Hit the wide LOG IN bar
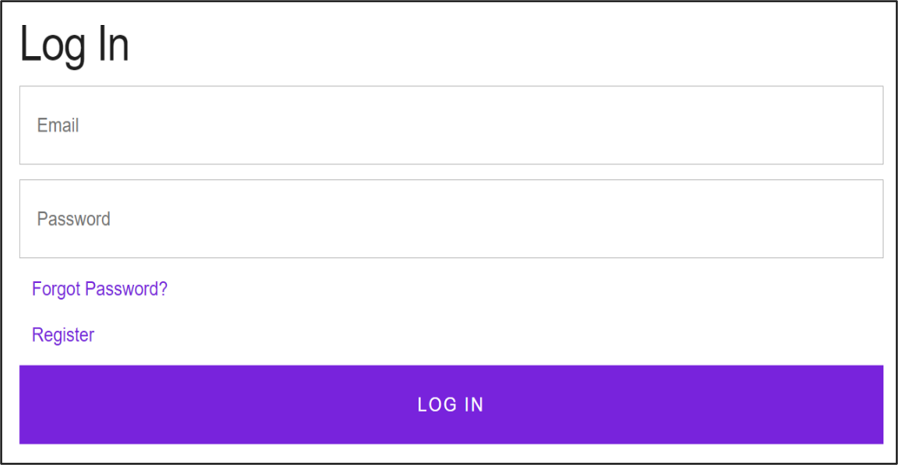The height and width of the screenshot is (465, 898). (x=450, y=404)
